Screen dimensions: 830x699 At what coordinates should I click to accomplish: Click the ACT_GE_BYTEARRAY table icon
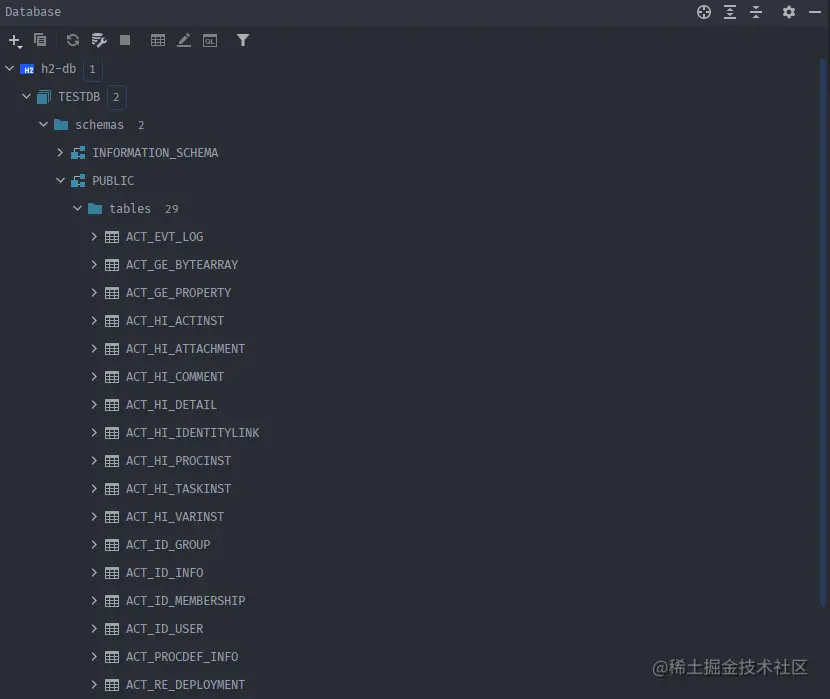coord(112,265)
